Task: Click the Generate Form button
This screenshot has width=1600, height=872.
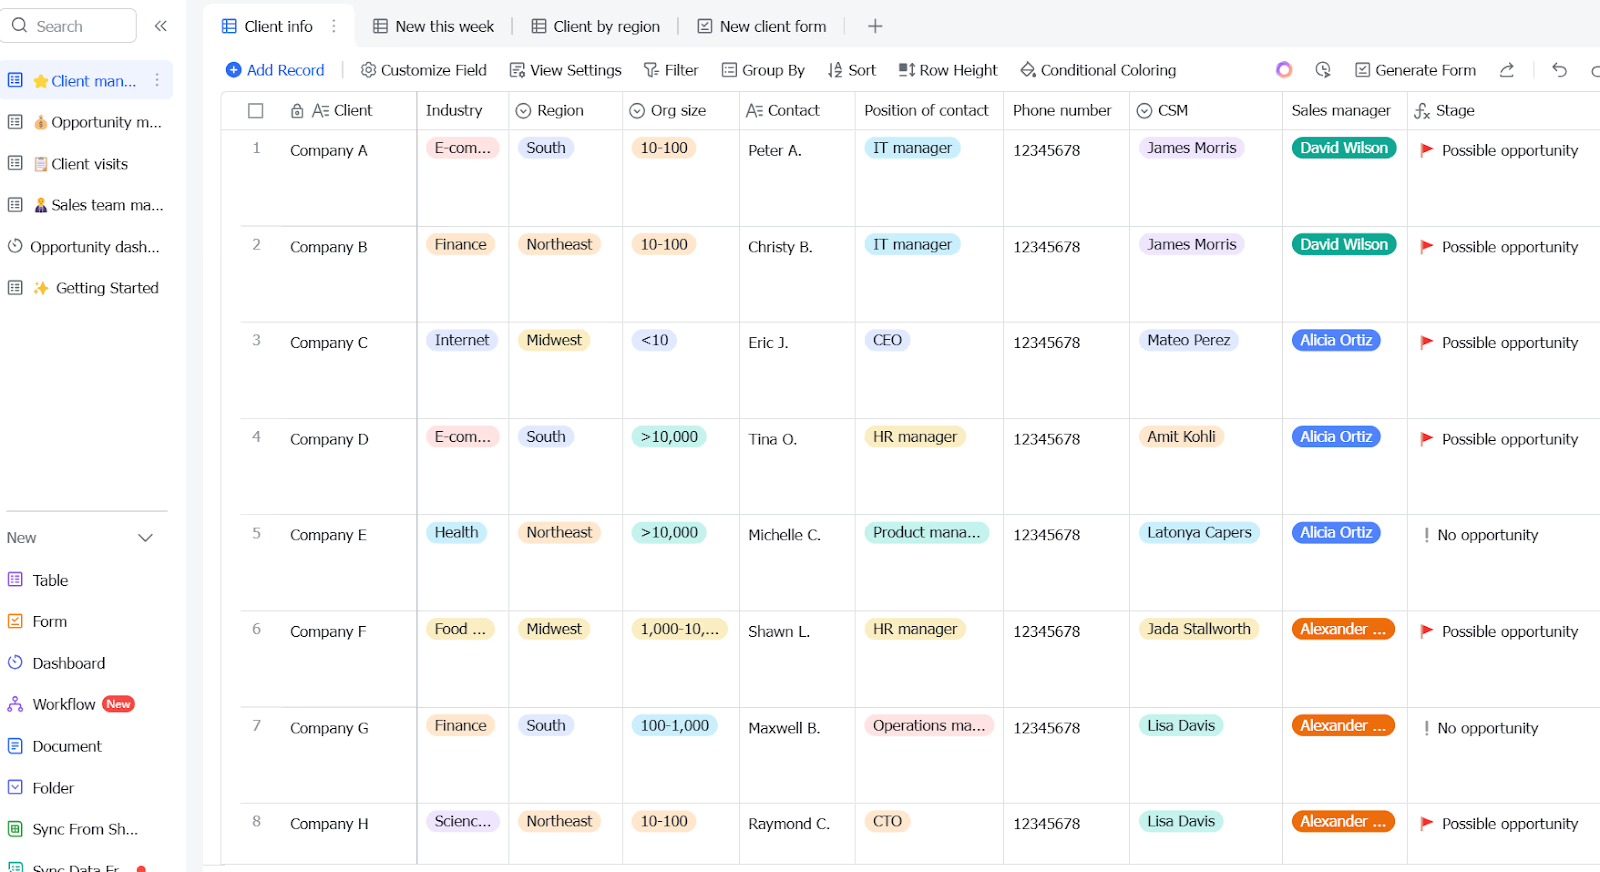Action: [1415, 70]
